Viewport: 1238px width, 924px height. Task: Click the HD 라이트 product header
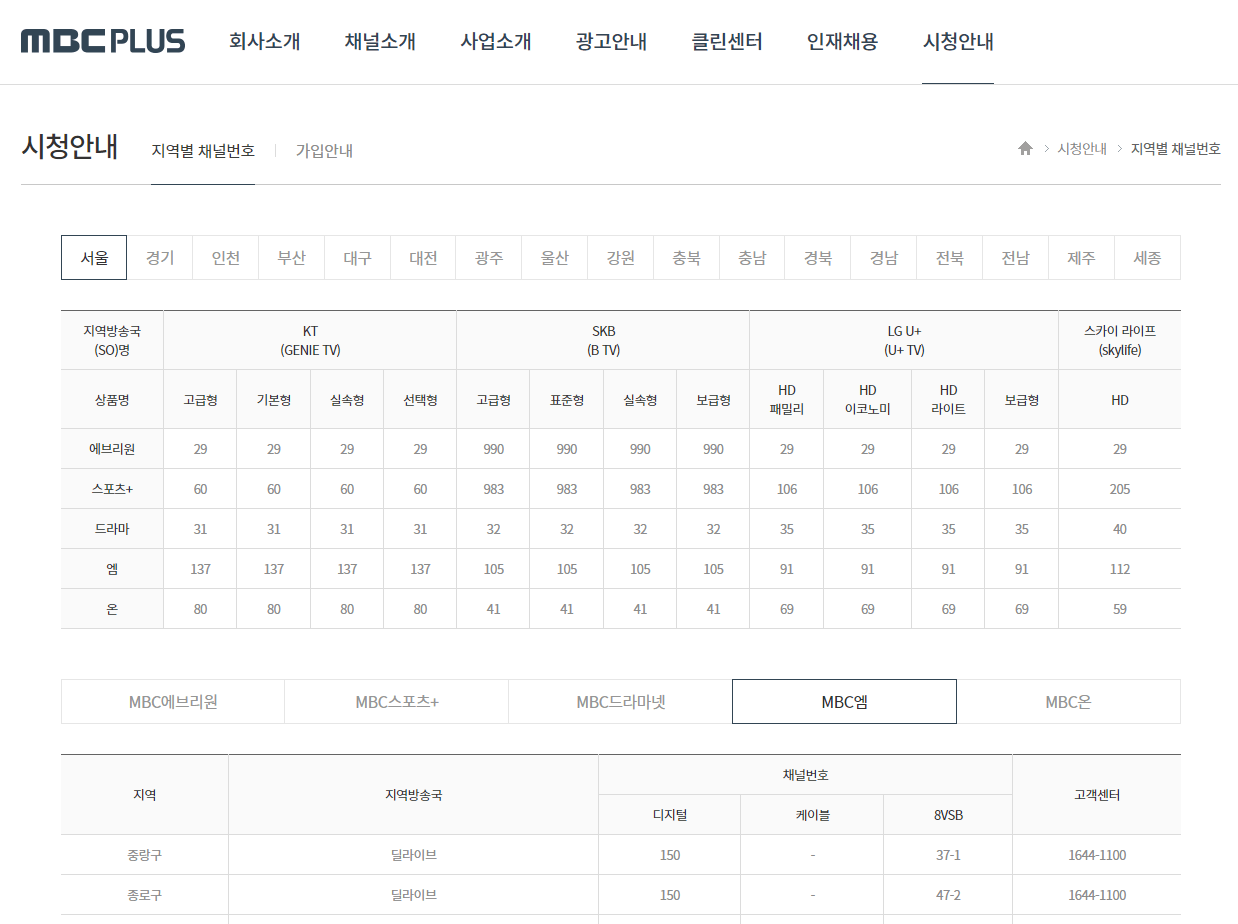pos(949,400)
